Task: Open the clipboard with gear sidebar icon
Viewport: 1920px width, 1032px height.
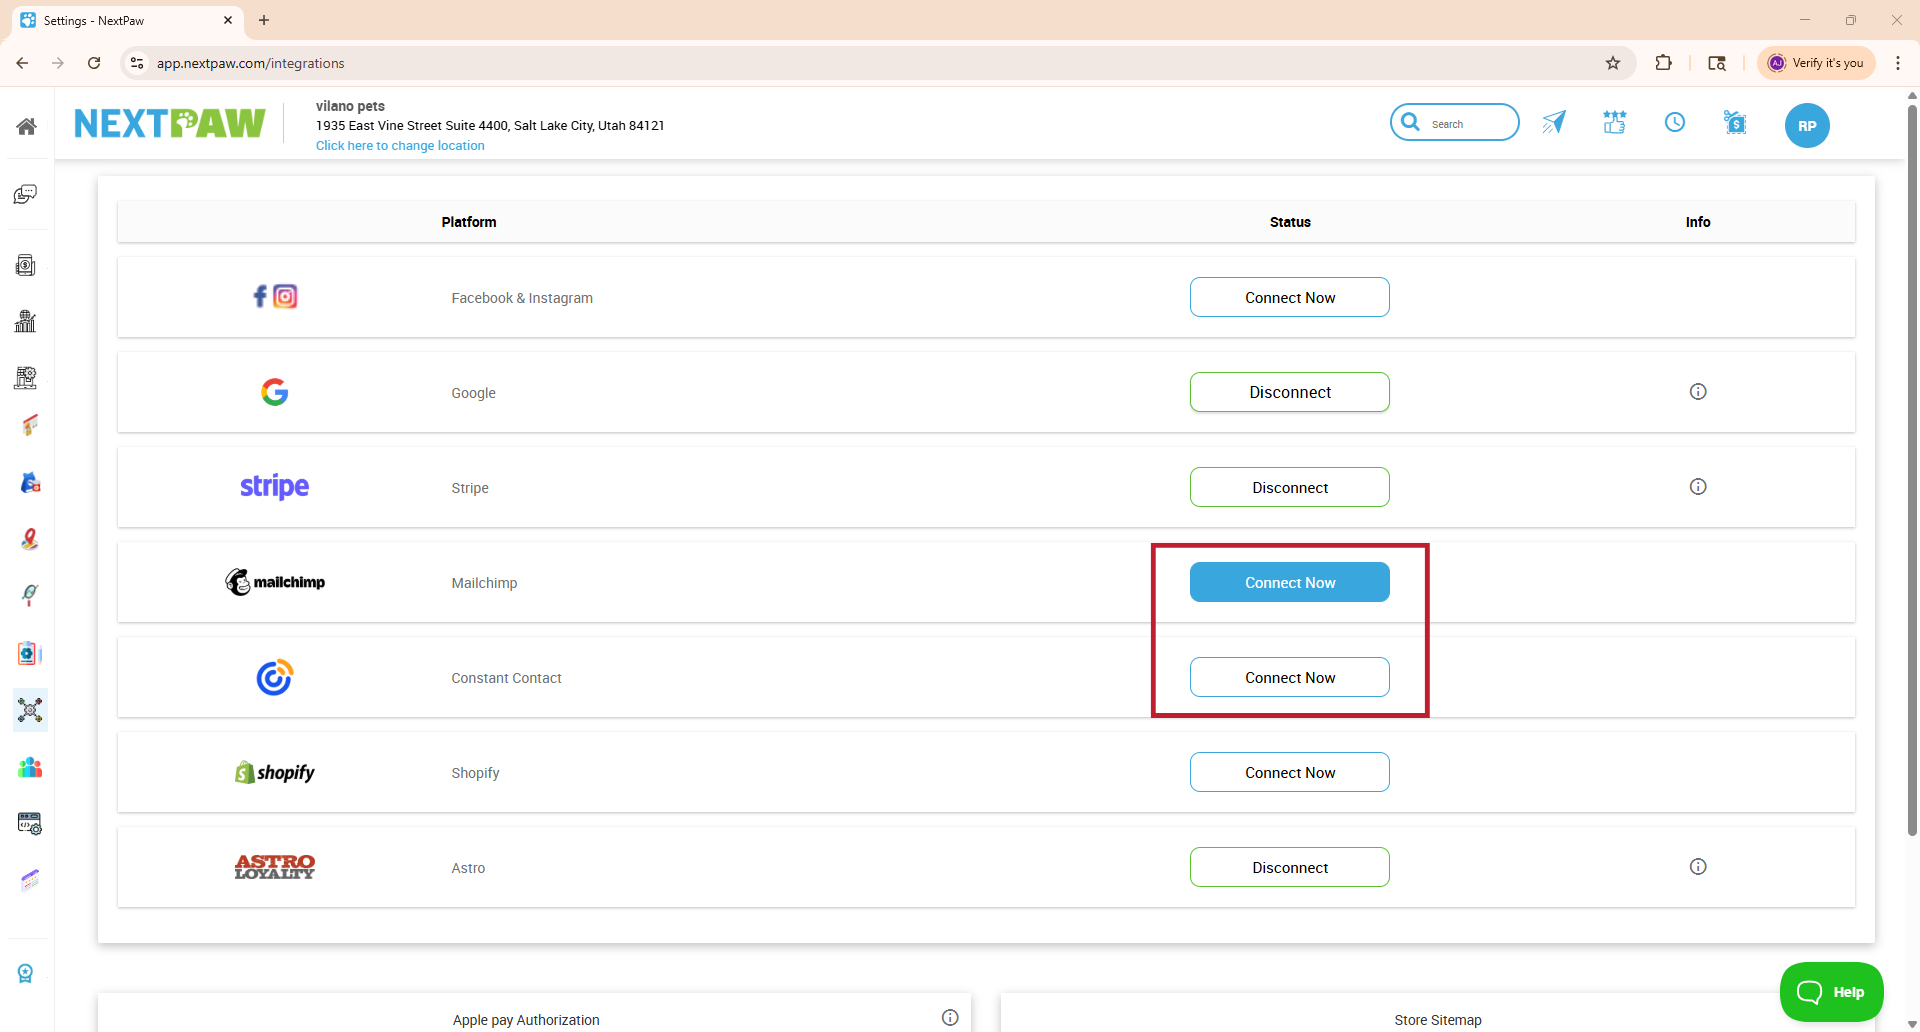Action: point(30,653)
